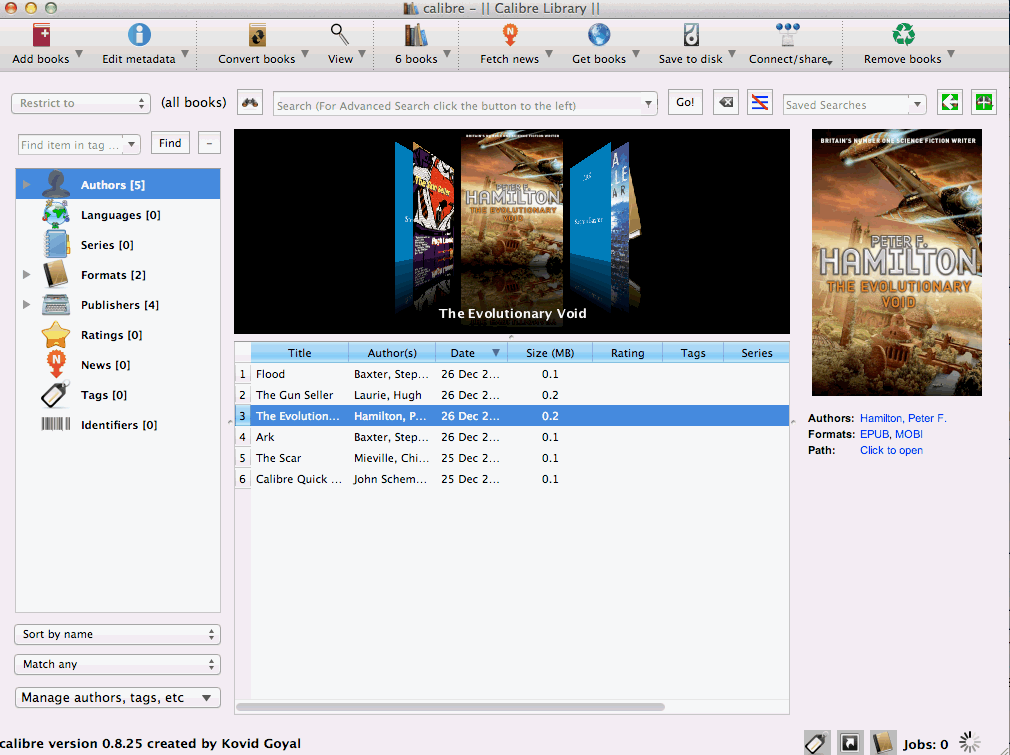Toggle the book details button in status bar

[883, 743]
